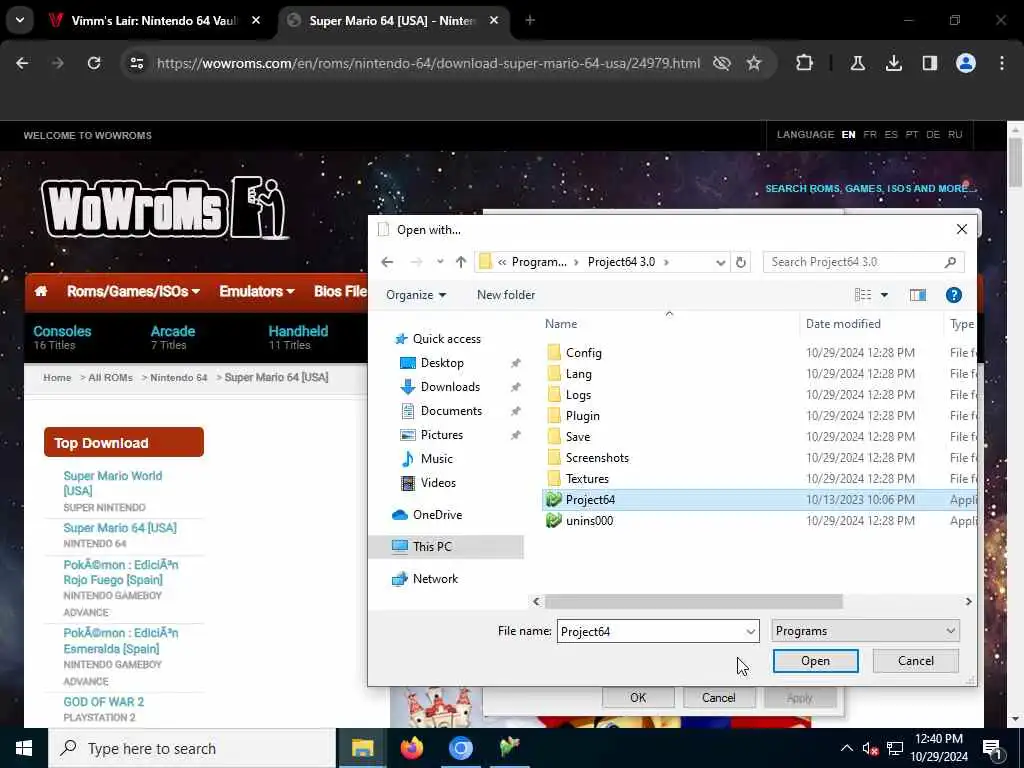This screenshot has height=768, width=1024.
Task: Open the view options dropdown arrow
Action: (x=884, y=295)
